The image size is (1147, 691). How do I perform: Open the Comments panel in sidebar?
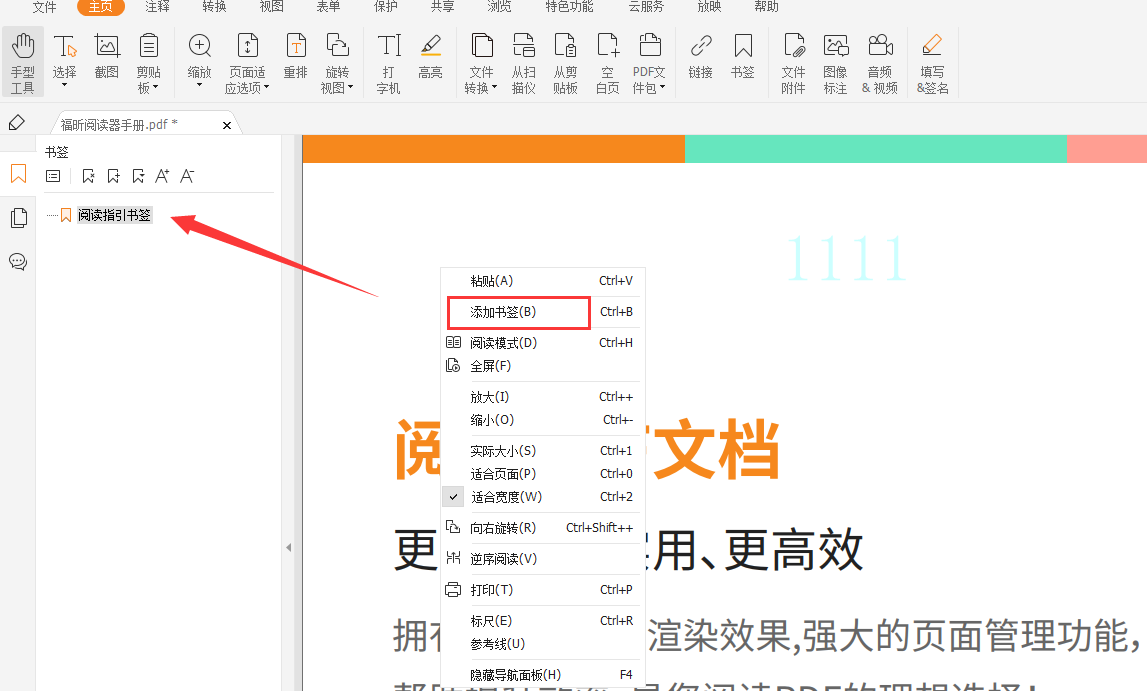pos(18,262)
